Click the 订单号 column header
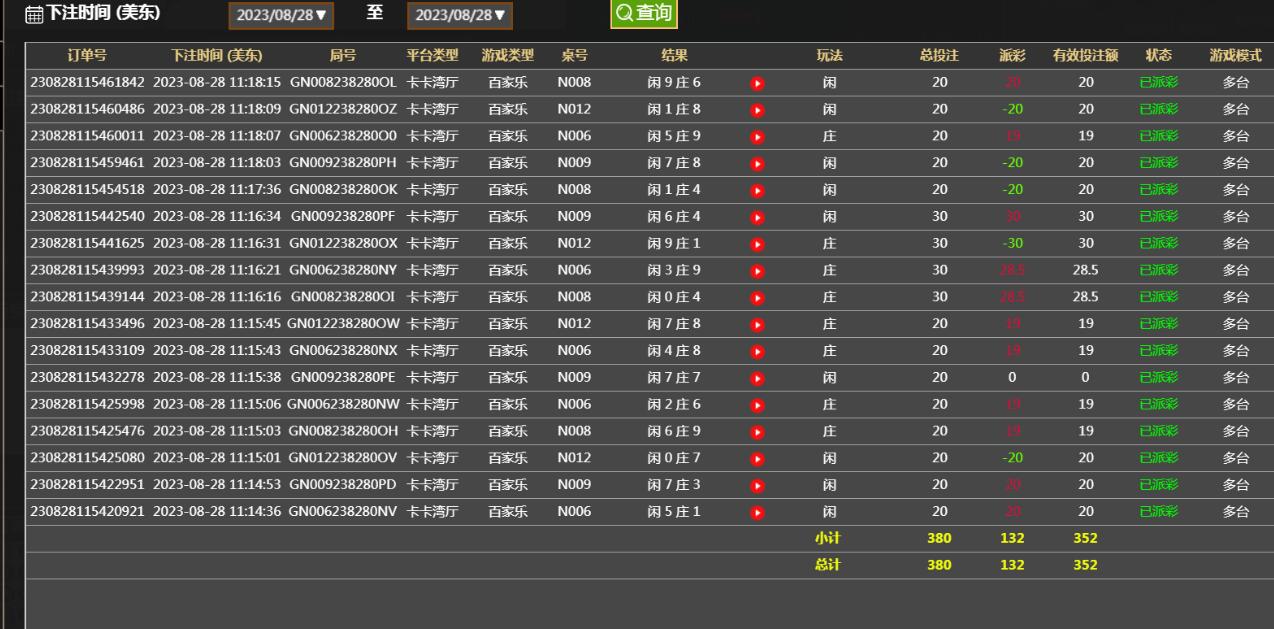Screen dimensions: 1274x629 [87, 56]
